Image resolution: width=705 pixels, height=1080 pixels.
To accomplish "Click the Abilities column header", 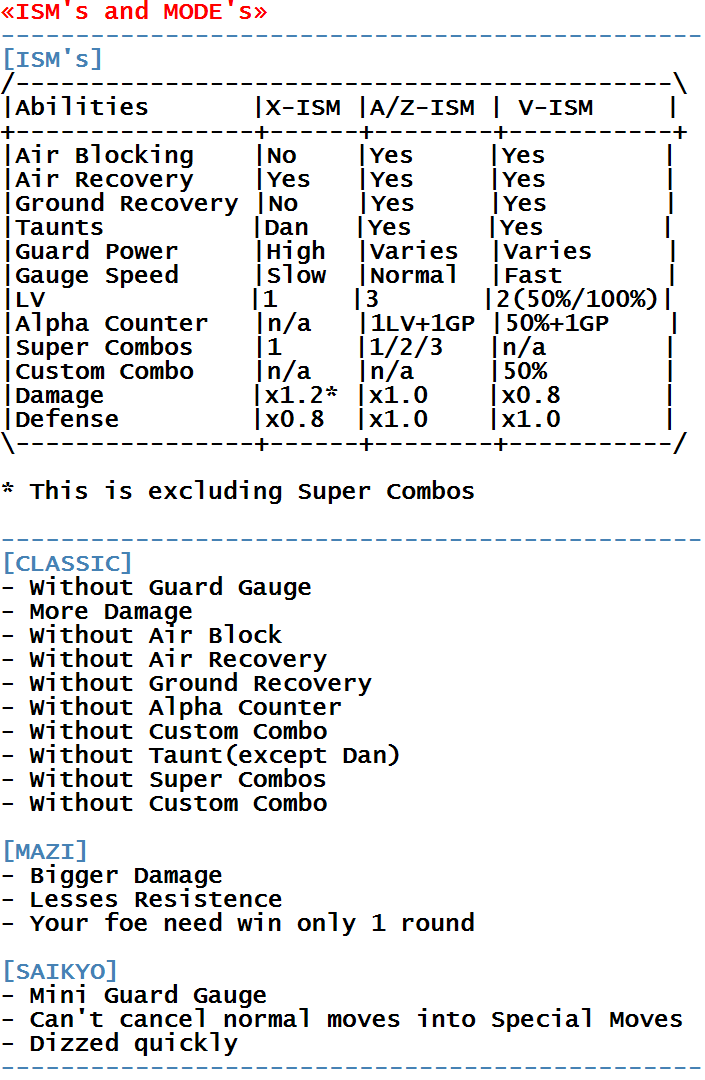I will tap(82, 107).
